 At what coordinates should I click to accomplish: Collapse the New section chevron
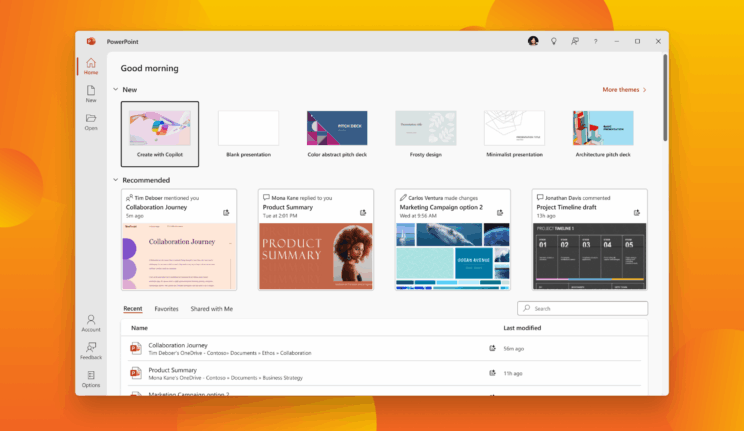115,89
